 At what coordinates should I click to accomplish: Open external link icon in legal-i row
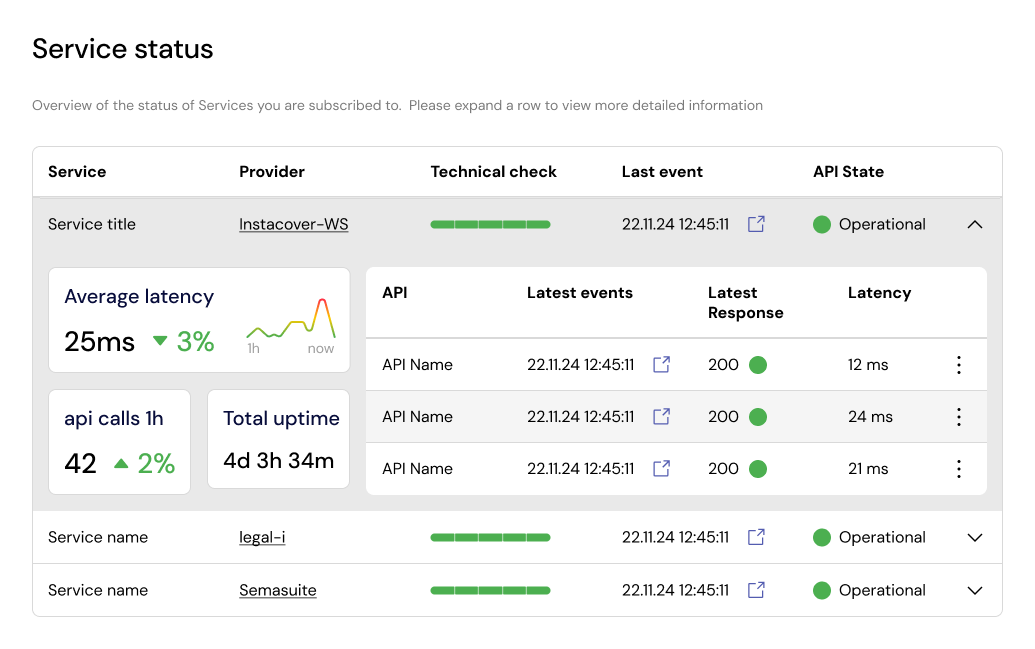coord(757,537)
